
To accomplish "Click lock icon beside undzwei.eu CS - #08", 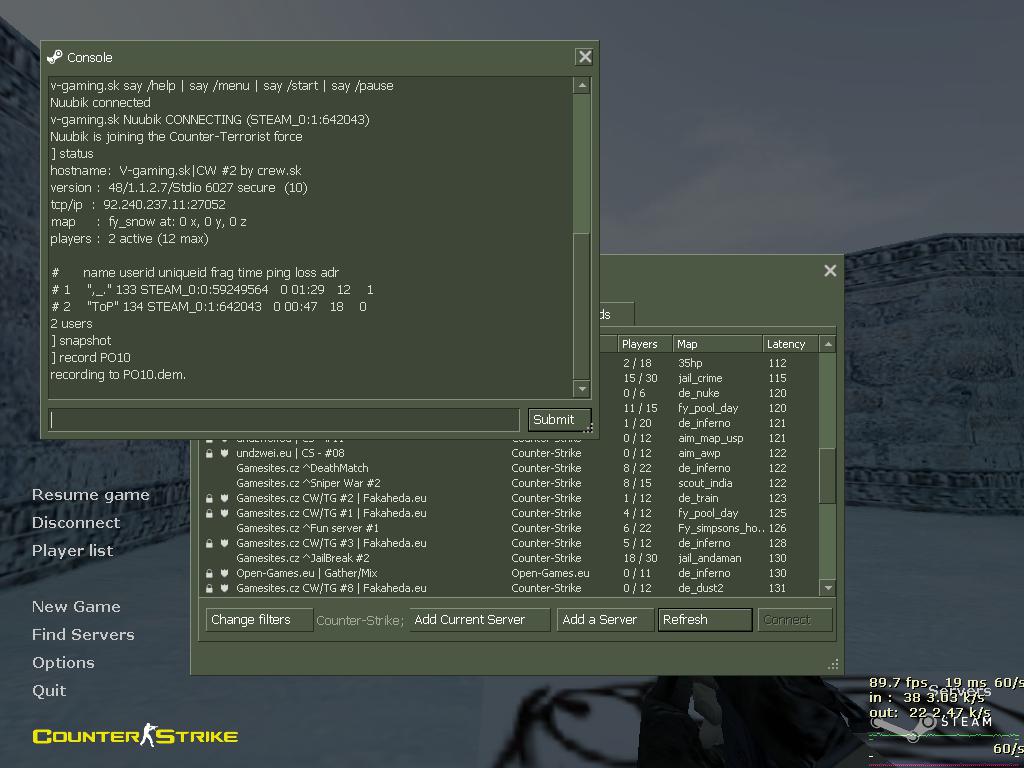I will 210,453.
